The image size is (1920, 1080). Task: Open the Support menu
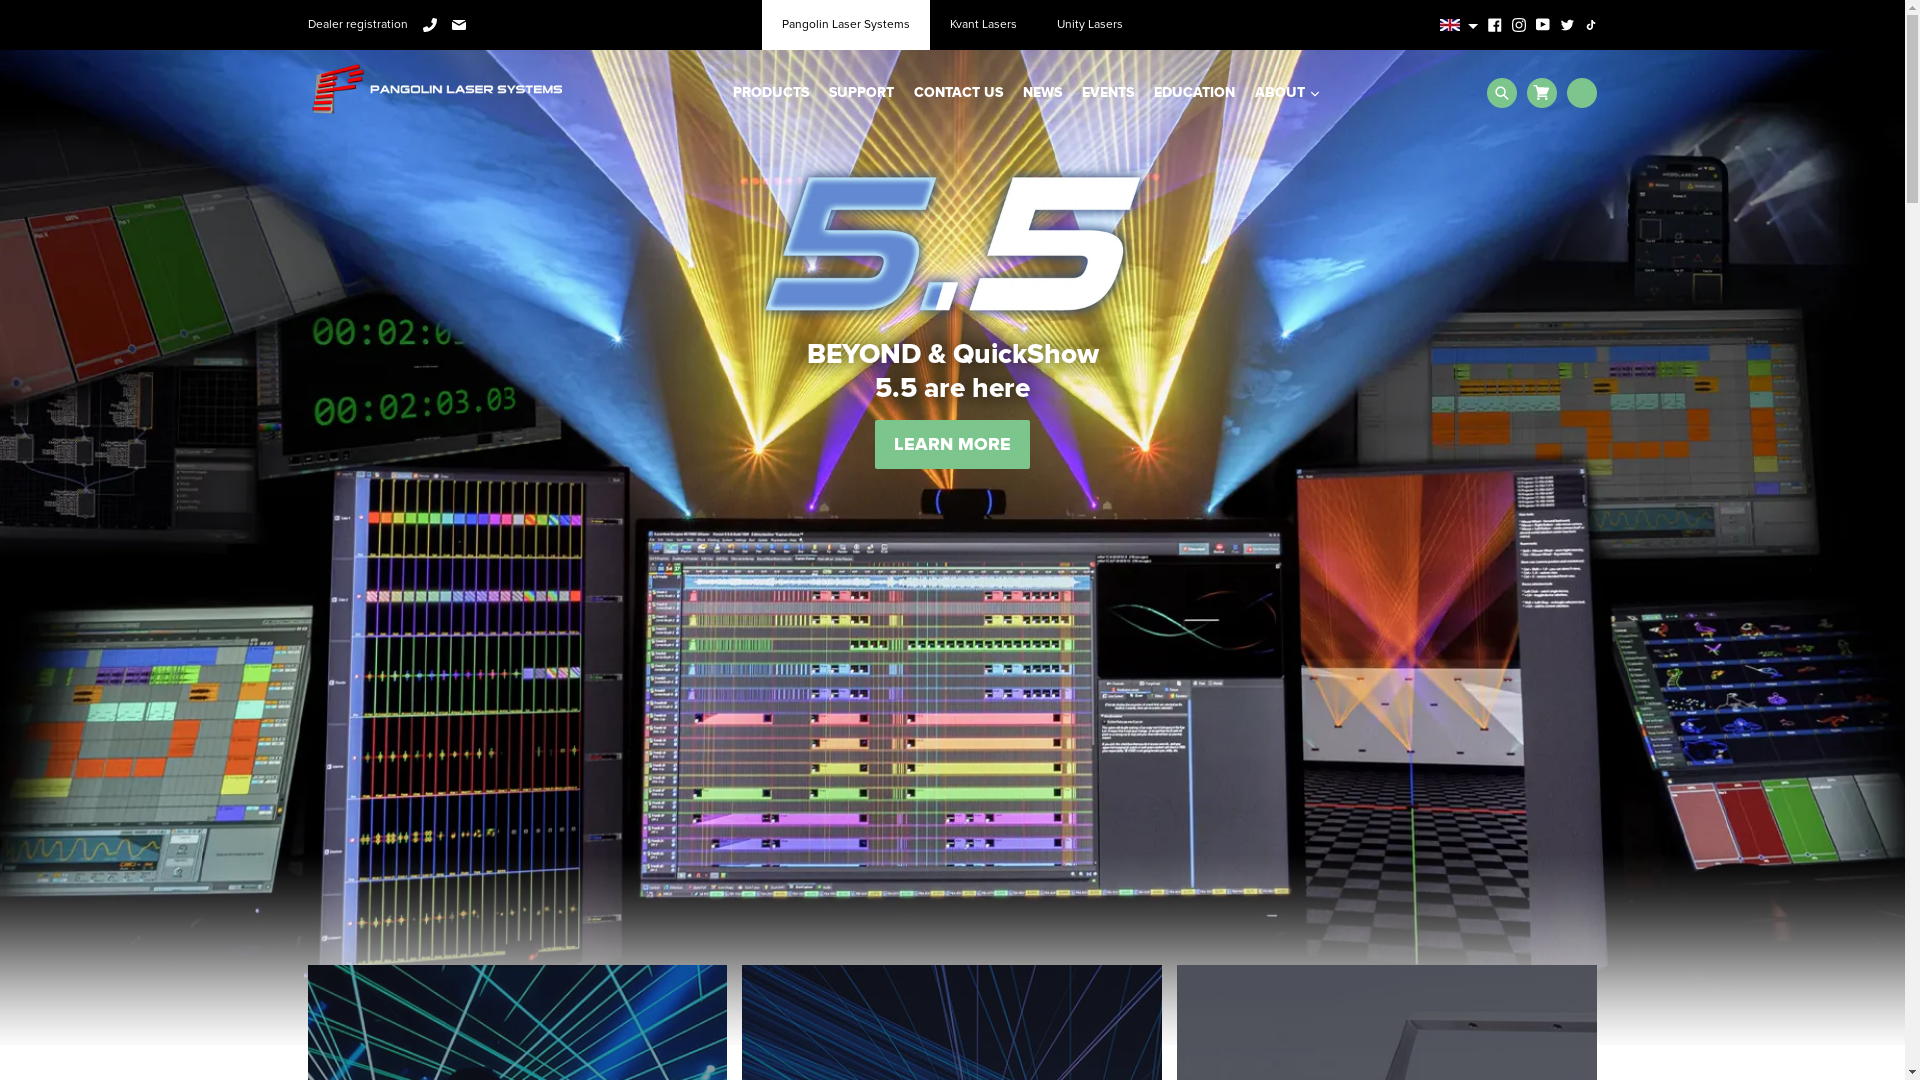point(861,93)
